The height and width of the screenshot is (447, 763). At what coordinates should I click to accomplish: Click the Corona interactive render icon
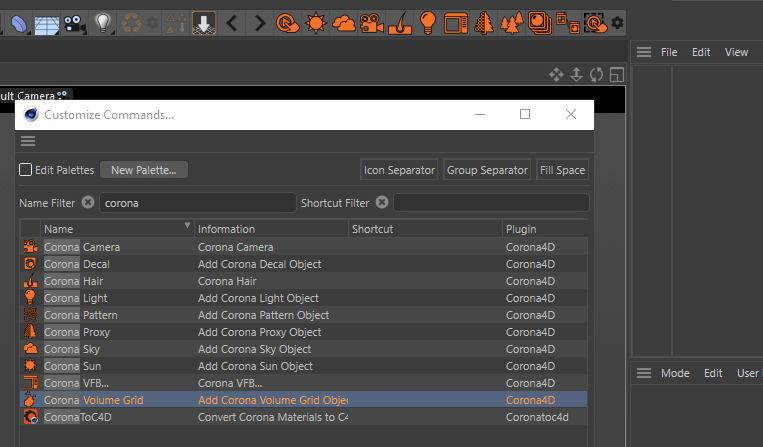[288, 23]
